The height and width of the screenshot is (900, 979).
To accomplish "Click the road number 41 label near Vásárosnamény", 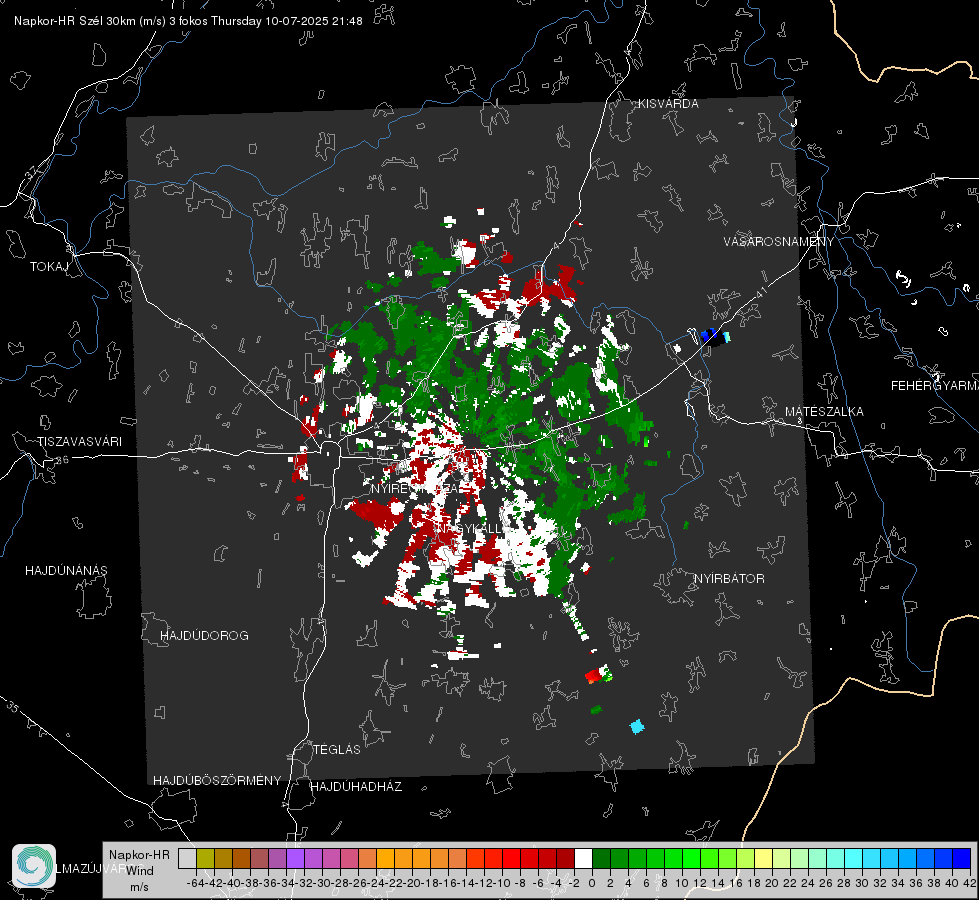I will point(761,290).
